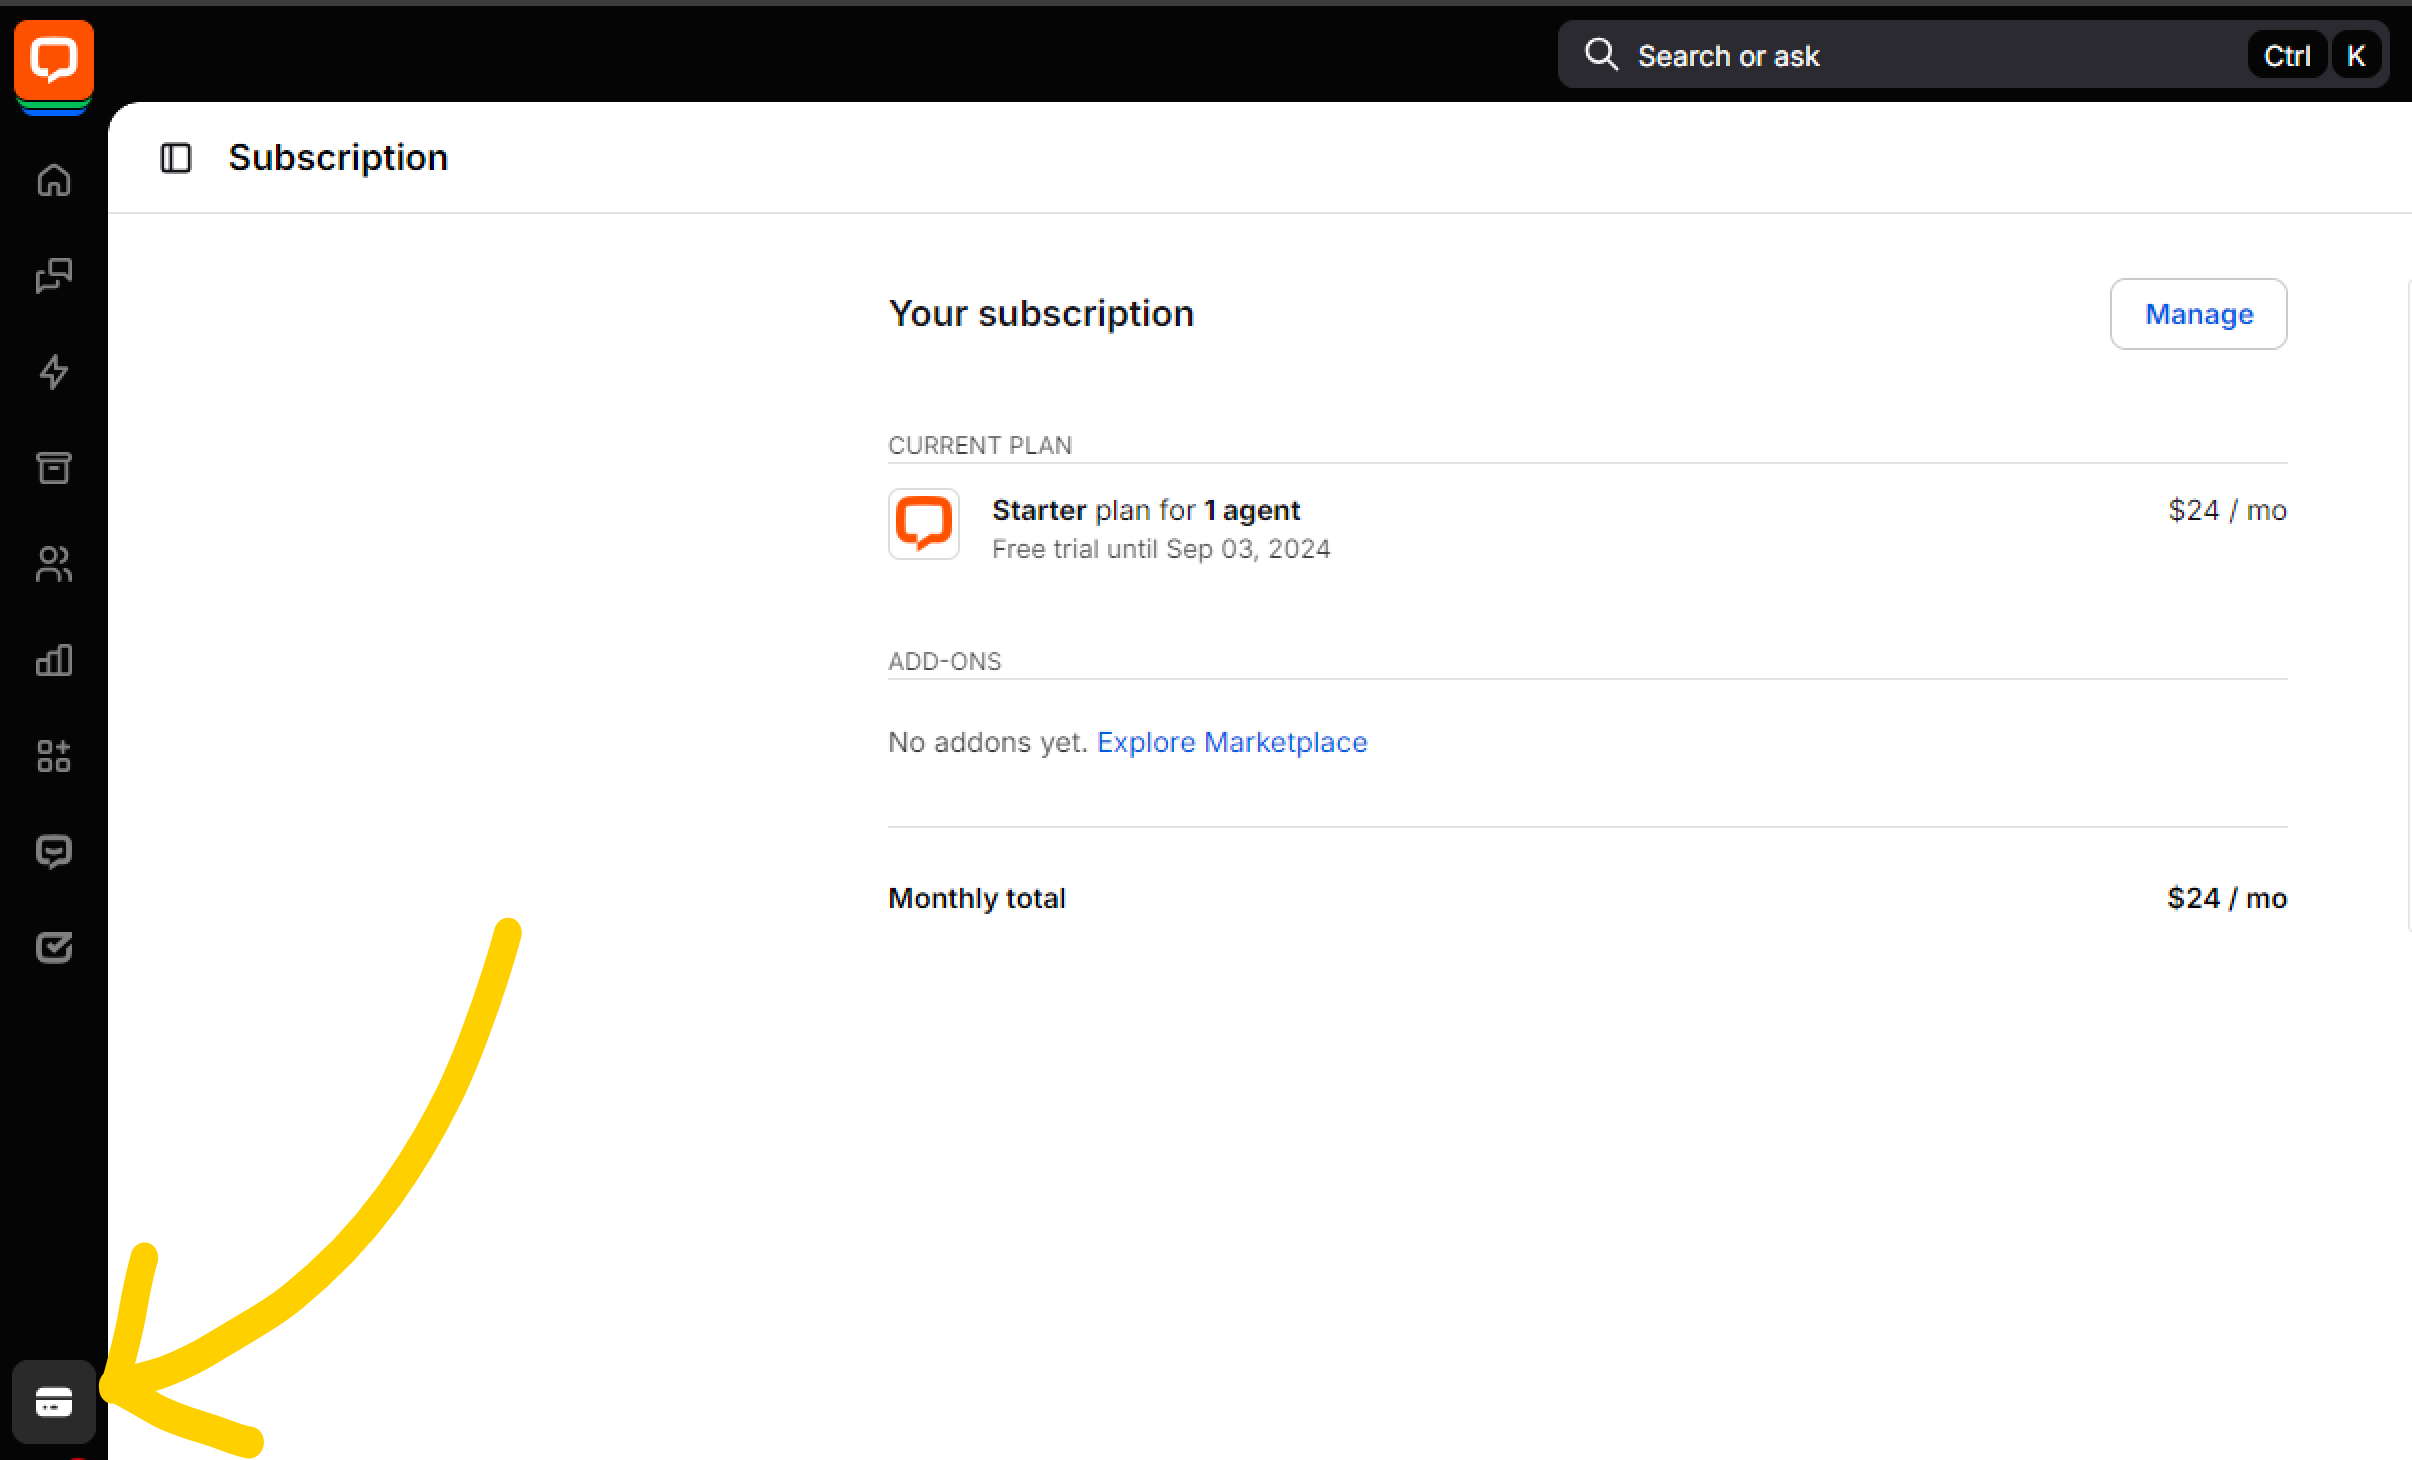
Task: Follow the Explore Marketplace link
Action: (x=1231, y=742)
